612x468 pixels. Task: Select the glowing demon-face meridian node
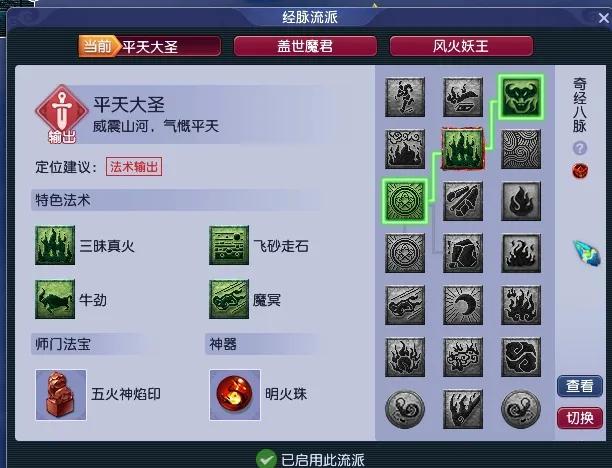[521, 97]
